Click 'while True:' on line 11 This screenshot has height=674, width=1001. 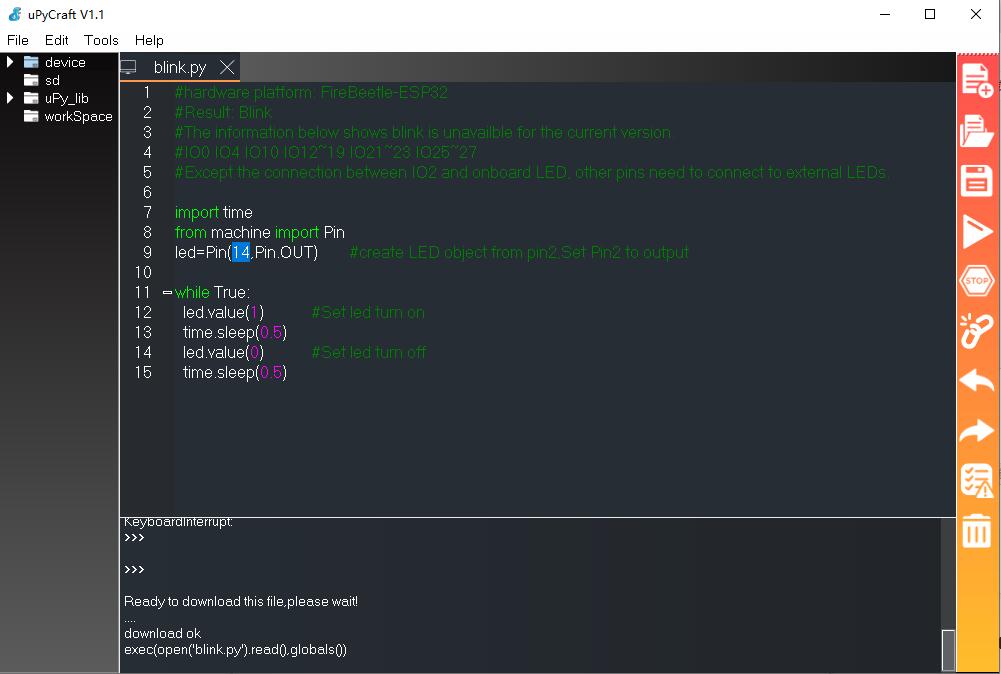coord(212,292)
